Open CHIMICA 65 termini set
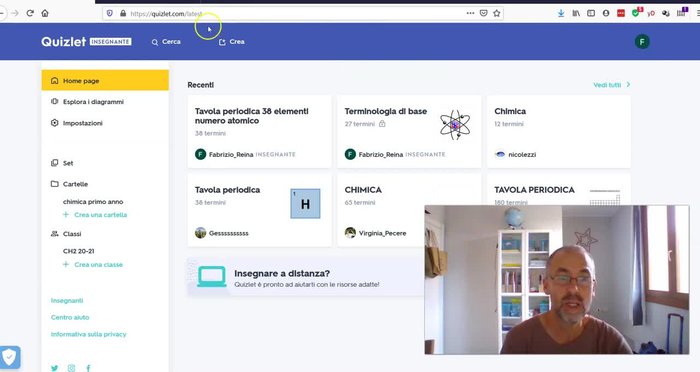 381,210
